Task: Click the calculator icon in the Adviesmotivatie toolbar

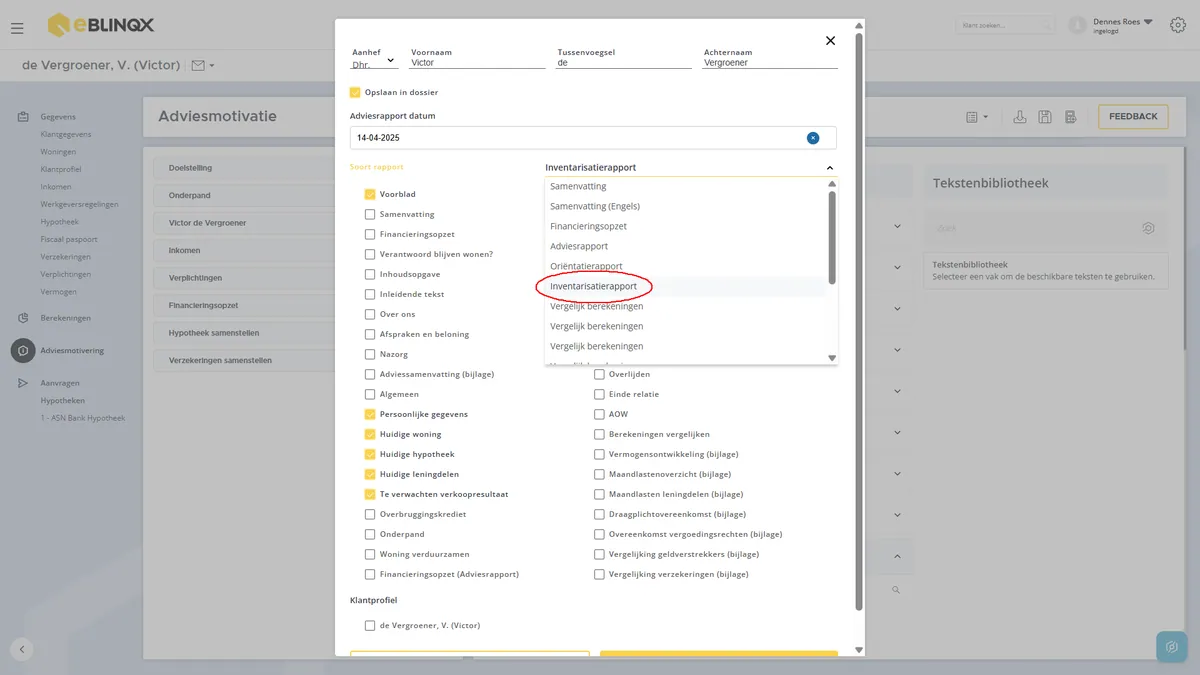Action: [x=1070, y=117]
